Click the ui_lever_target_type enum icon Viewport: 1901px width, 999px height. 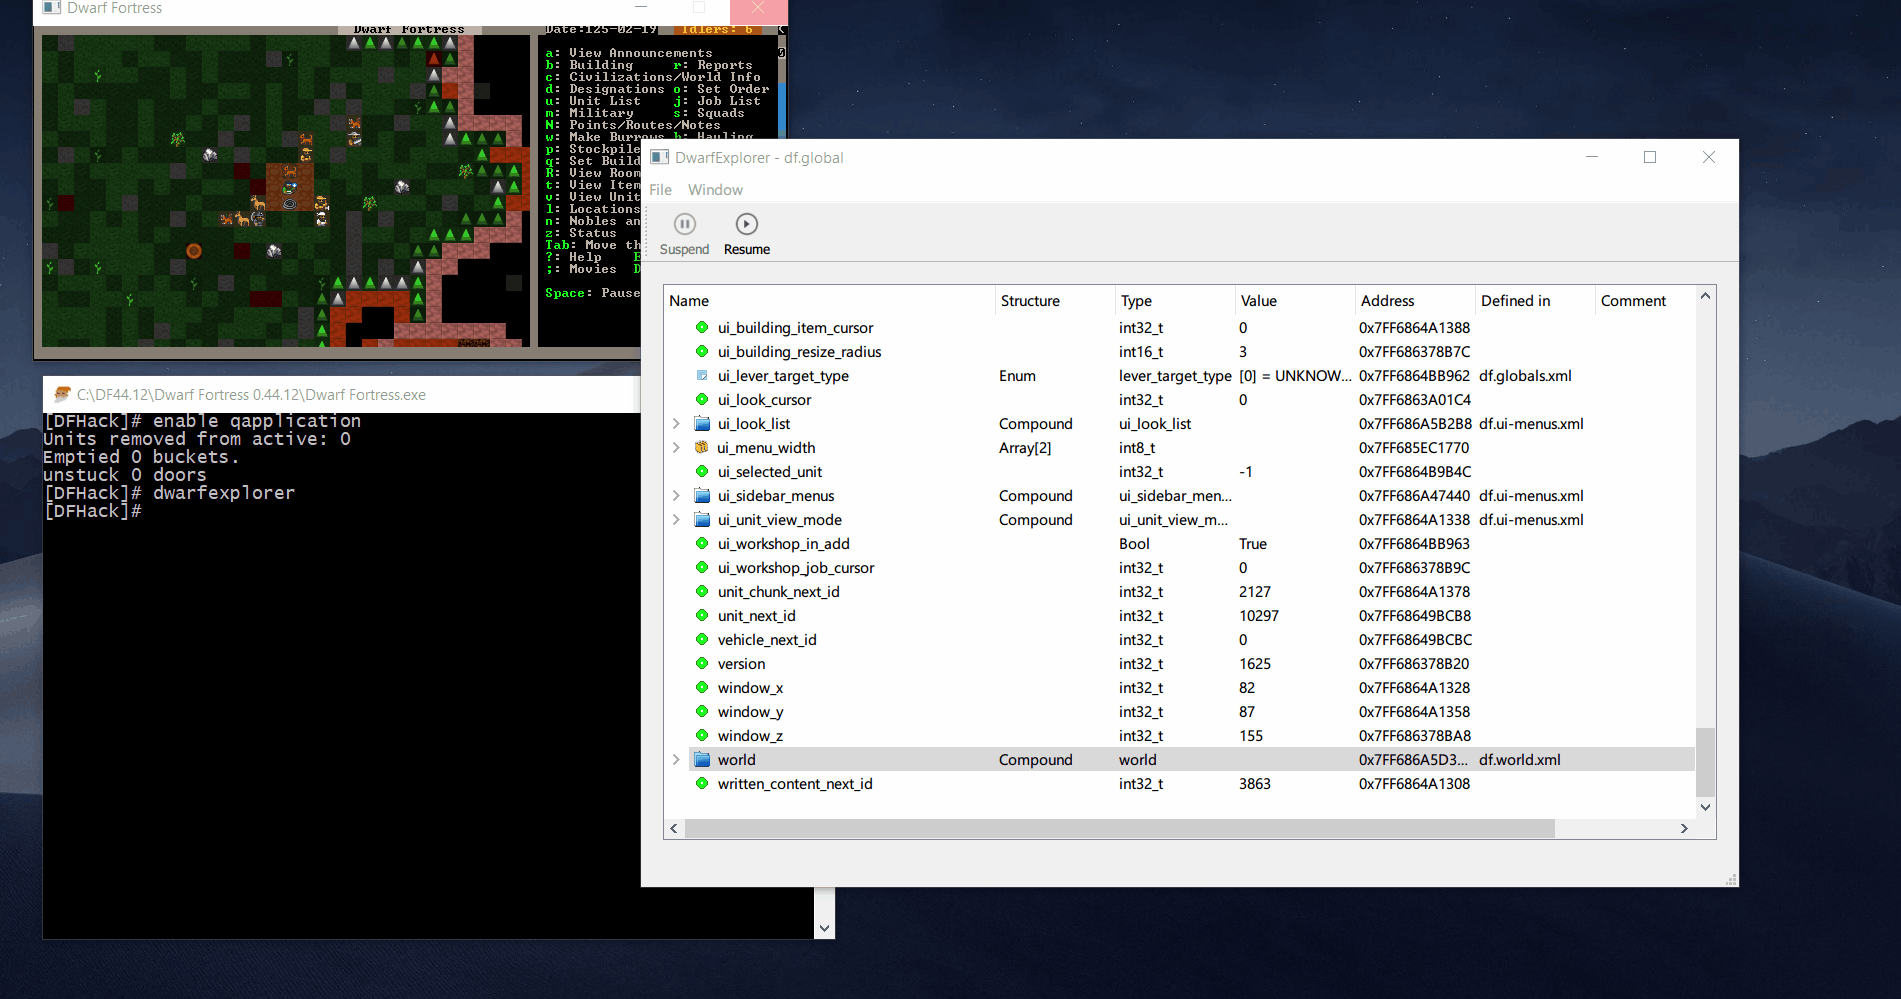click(702, 376)
